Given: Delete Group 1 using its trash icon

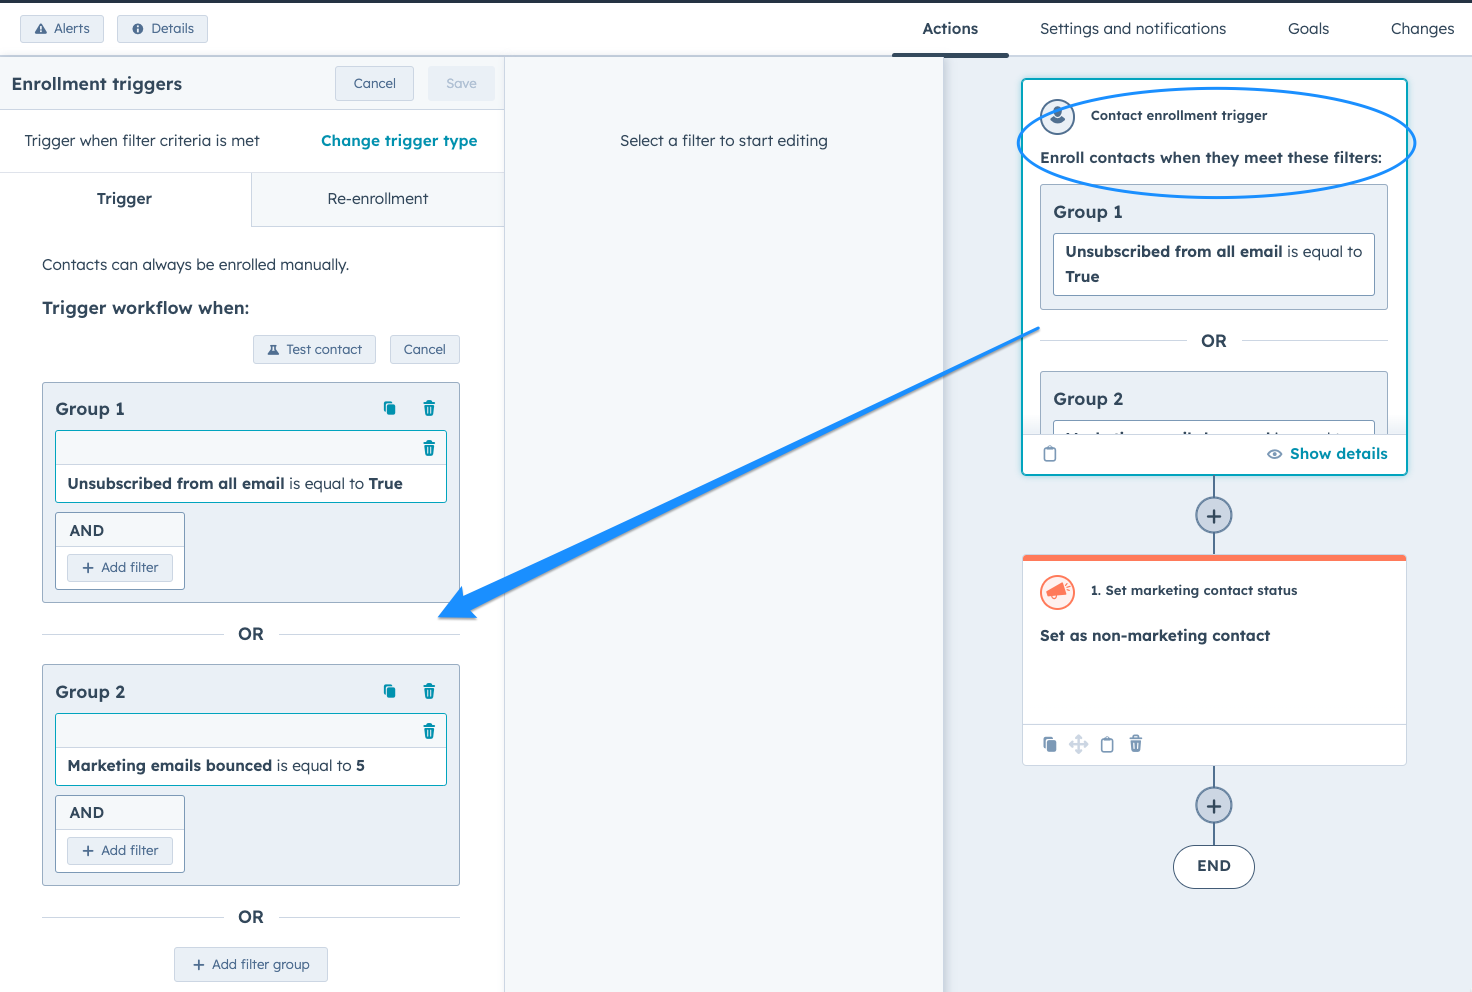Looking at the screenshot, I should click(x=429, y=408).
